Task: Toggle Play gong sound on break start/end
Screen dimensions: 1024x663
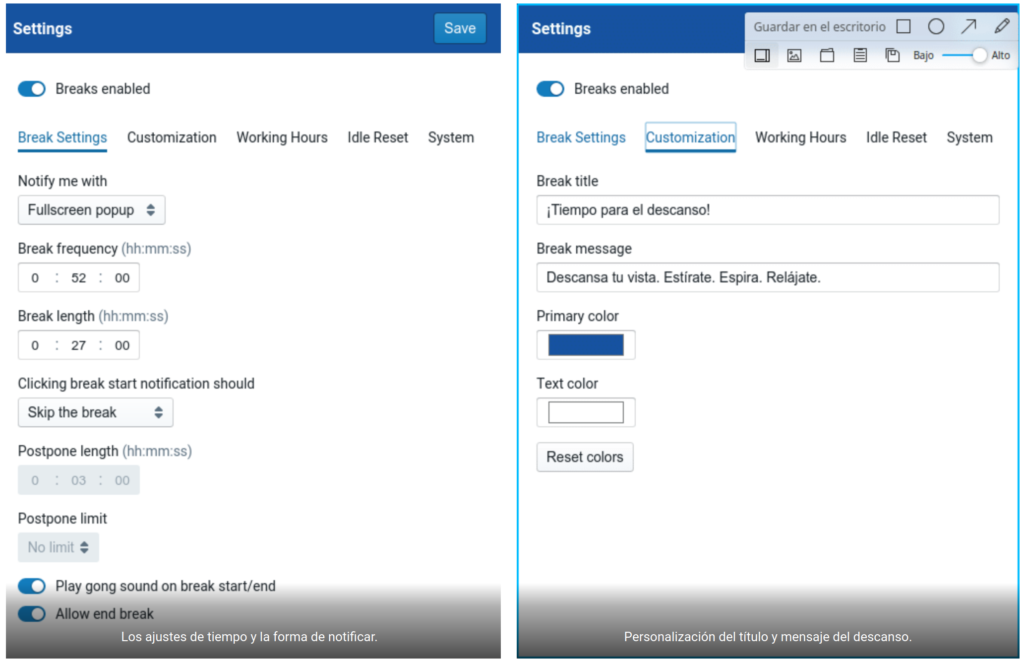Action: 32,586
